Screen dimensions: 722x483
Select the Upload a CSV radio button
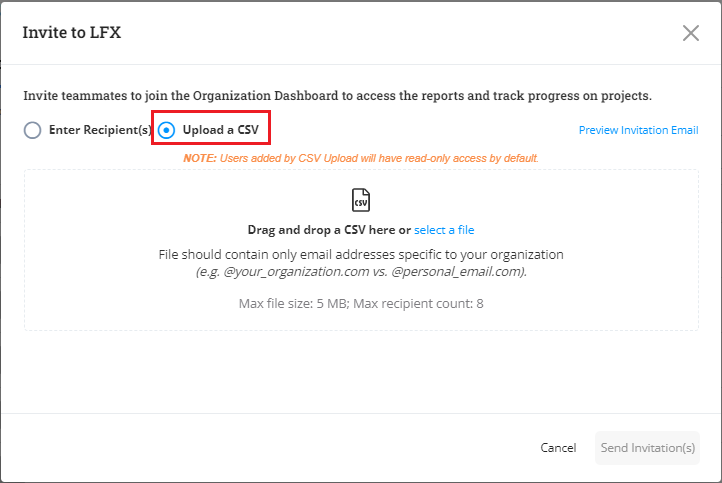point(166,130)
